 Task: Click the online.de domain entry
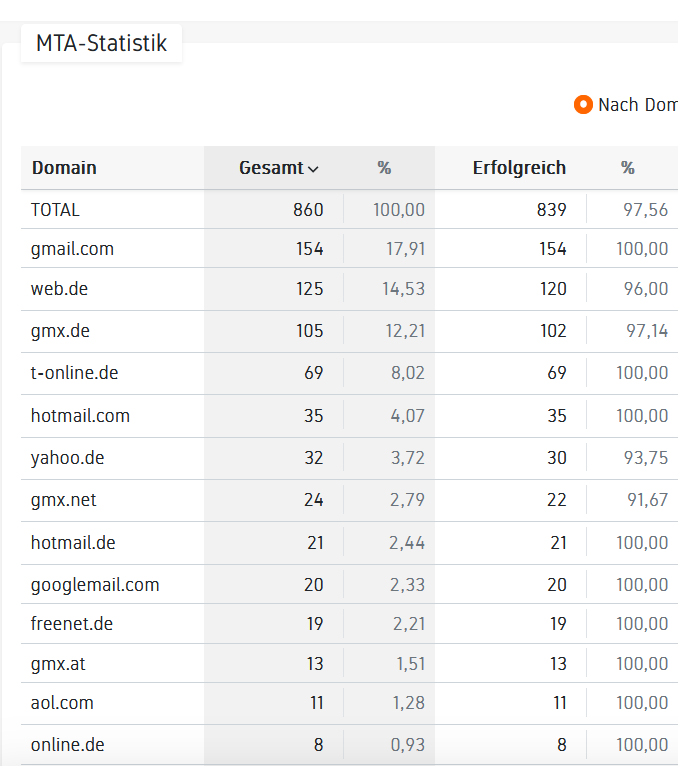tap(67, 745)
